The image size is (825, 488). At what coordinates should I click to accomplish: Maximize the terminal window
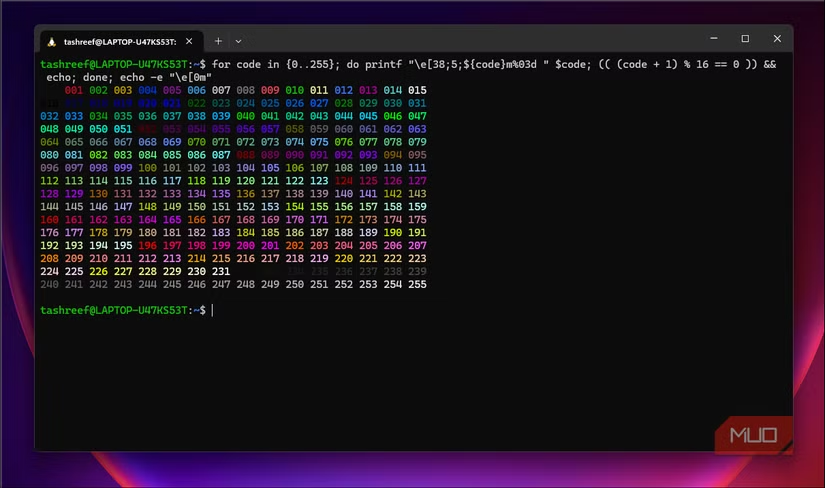click(x=745, y=39)
